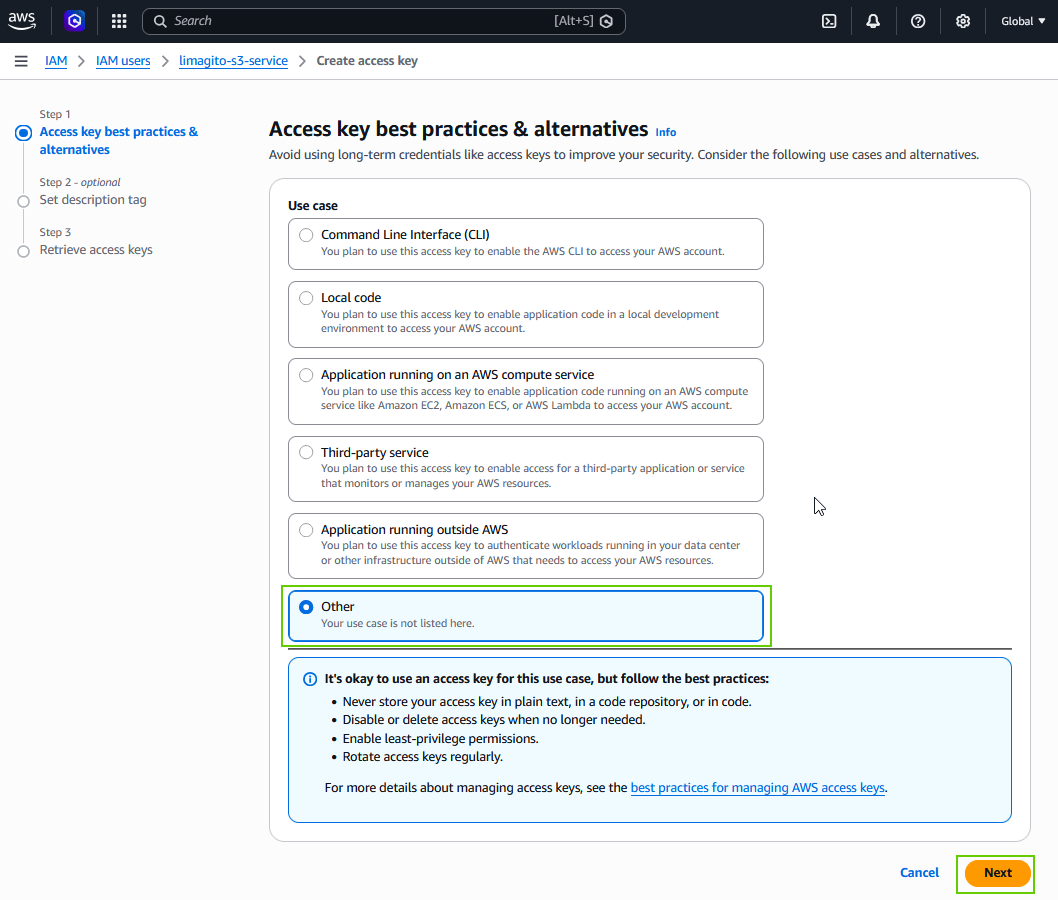The height and width of the screenshot is (900, 1058).
Task: Click 'Disable or delete access keys when no longer needed.'
Action: coord(494,720)
